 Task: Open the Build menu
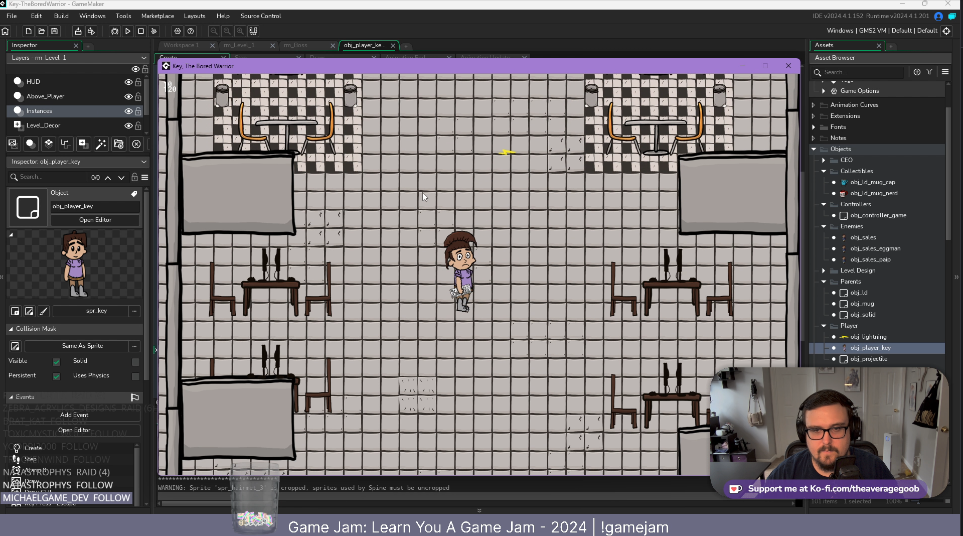coord(61,16)
